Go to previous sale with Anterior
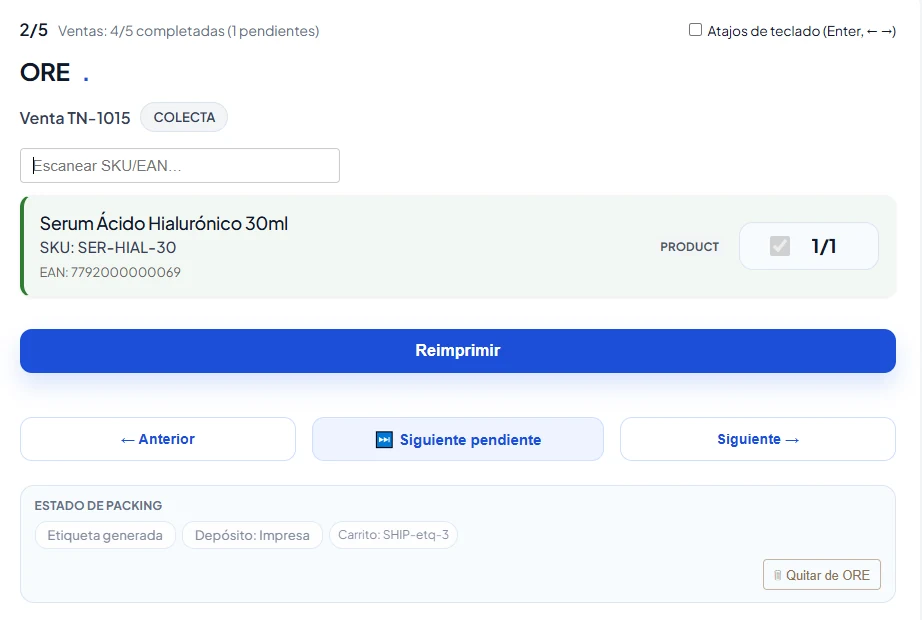This screenshot has width=922, height=620. (158, 439)
